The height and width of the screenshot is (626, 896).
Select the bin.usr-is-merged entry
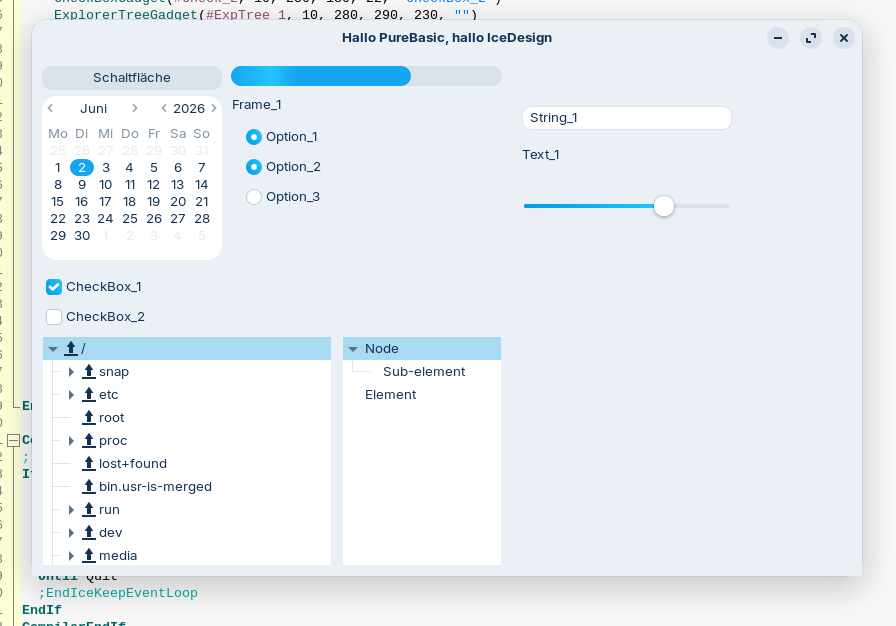[x=155, y=487]
